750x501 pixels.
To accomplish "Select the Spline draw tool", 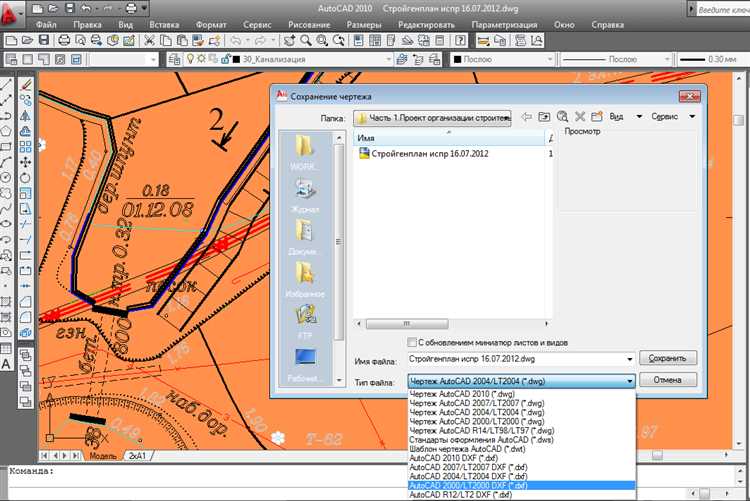I will [6, 209].
